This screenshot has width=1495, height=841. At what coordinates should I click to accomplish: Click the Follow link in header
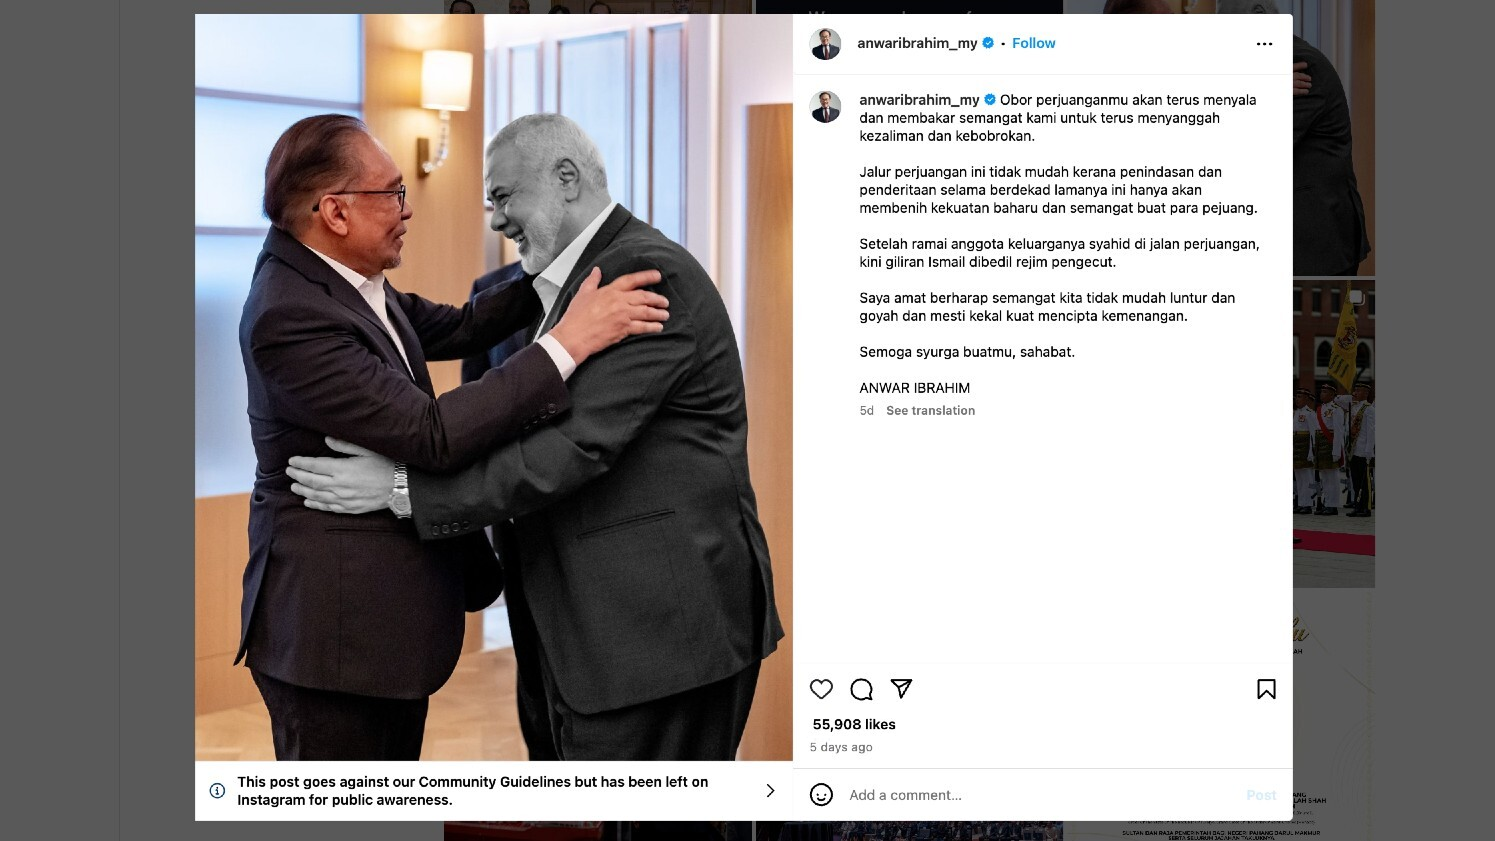[1033, 43]
